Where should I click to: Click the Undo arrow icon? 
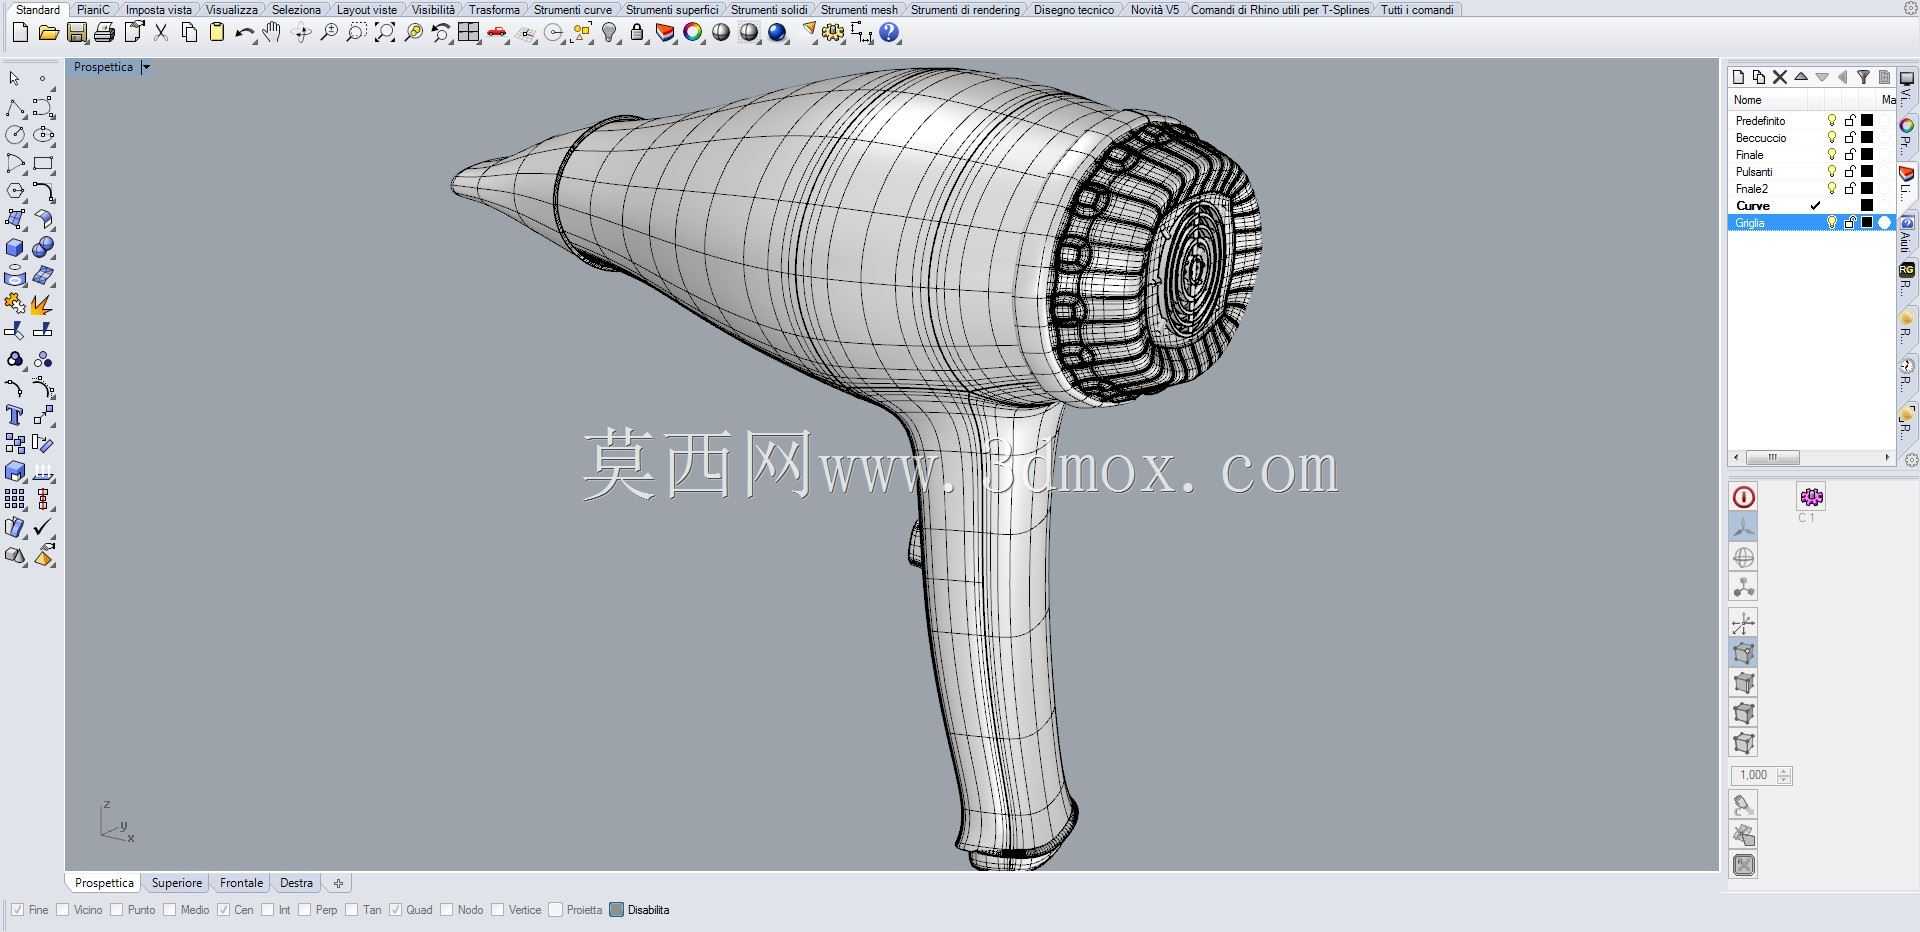click(x=244, y=33)
